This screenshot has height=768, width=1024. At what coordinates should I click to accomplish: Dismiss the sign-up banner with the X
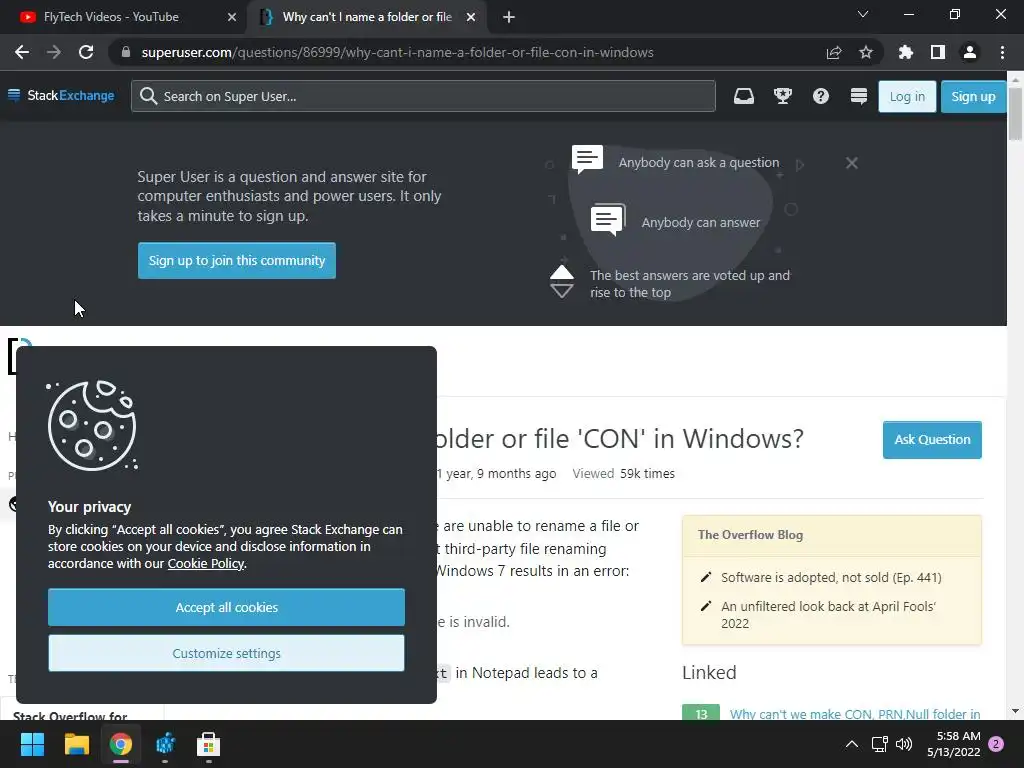click(852, 163)
